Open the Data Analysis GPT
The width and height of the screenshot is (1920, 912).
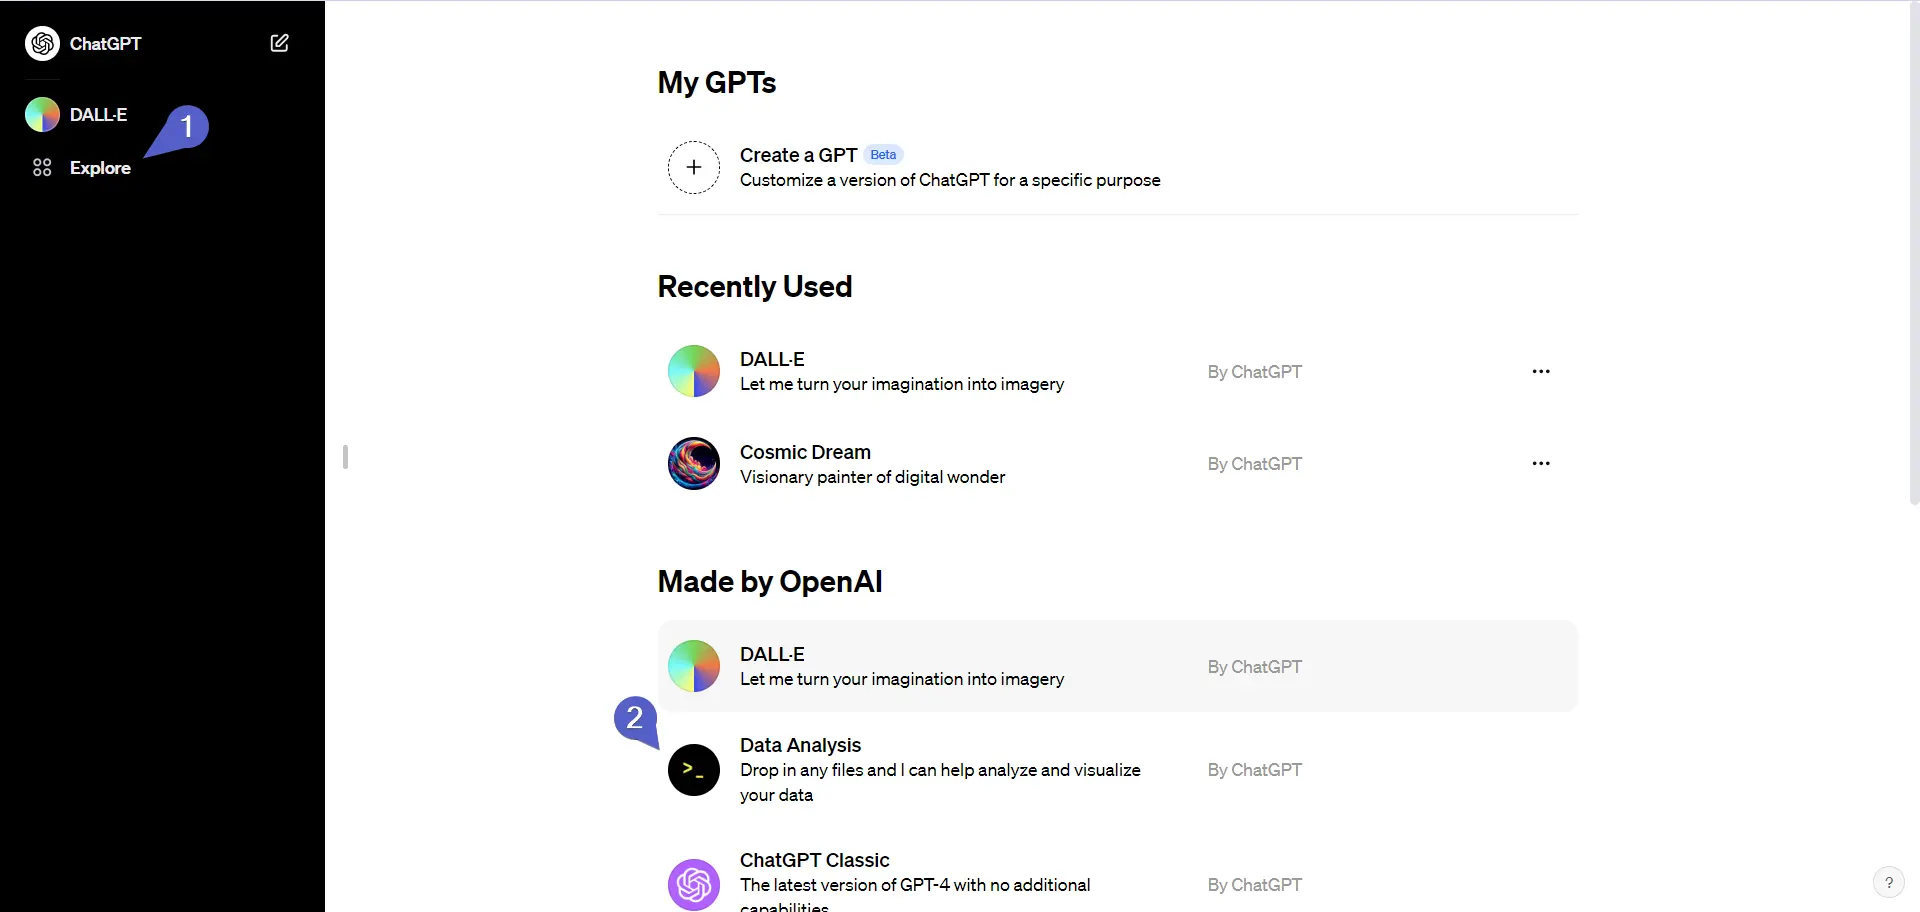click(x=1117, y=770)
